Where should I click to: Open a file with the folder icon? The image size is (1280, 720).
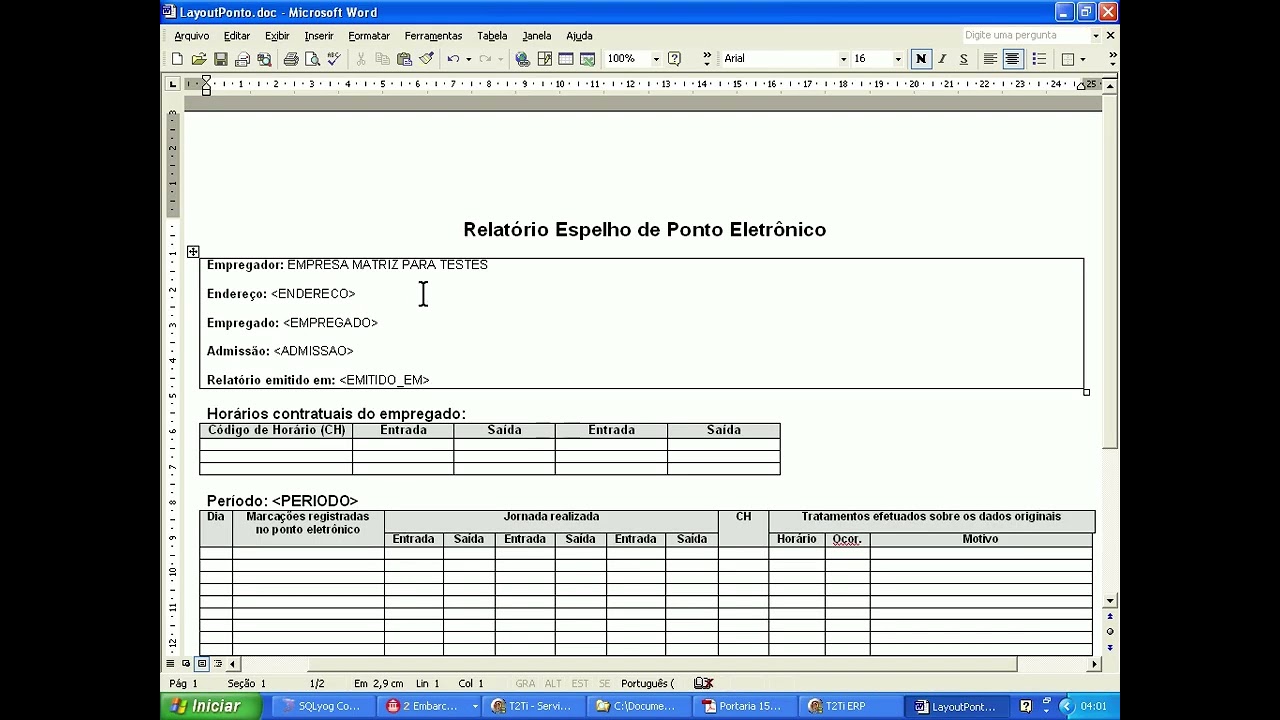pyautogui.click(x=199, y=59)
